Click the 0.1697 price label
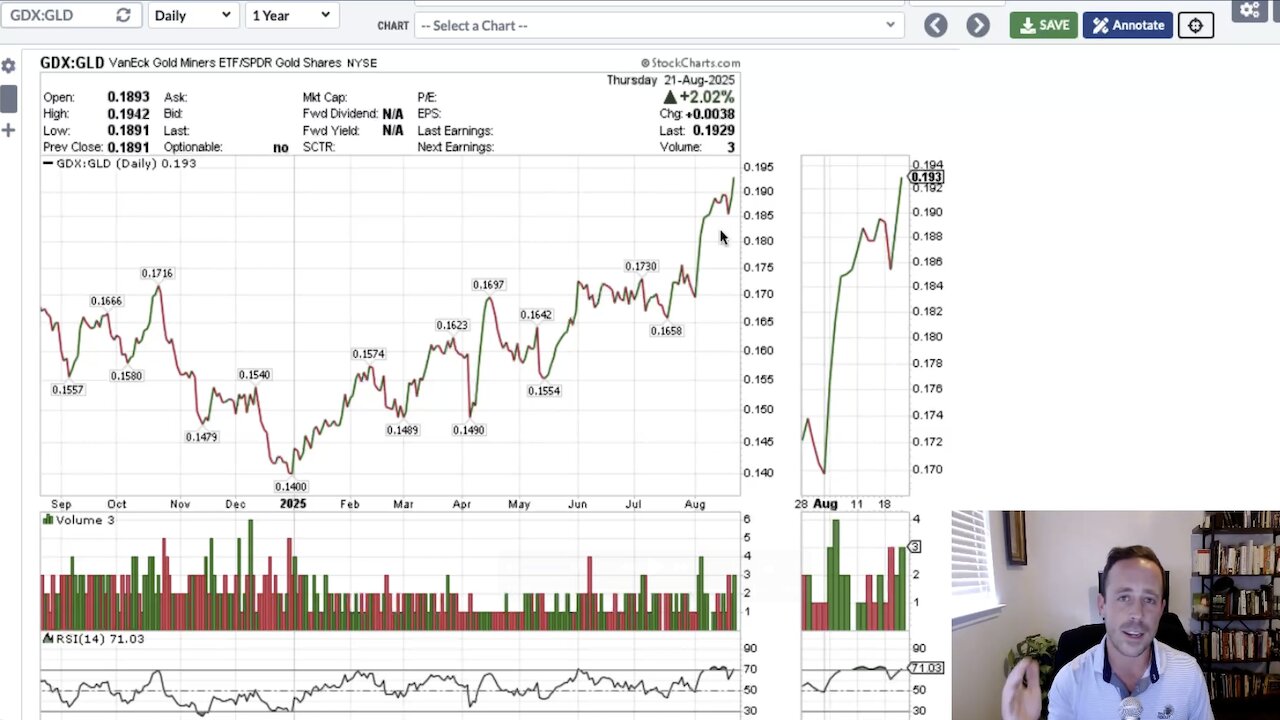 [x=489, y=285]
